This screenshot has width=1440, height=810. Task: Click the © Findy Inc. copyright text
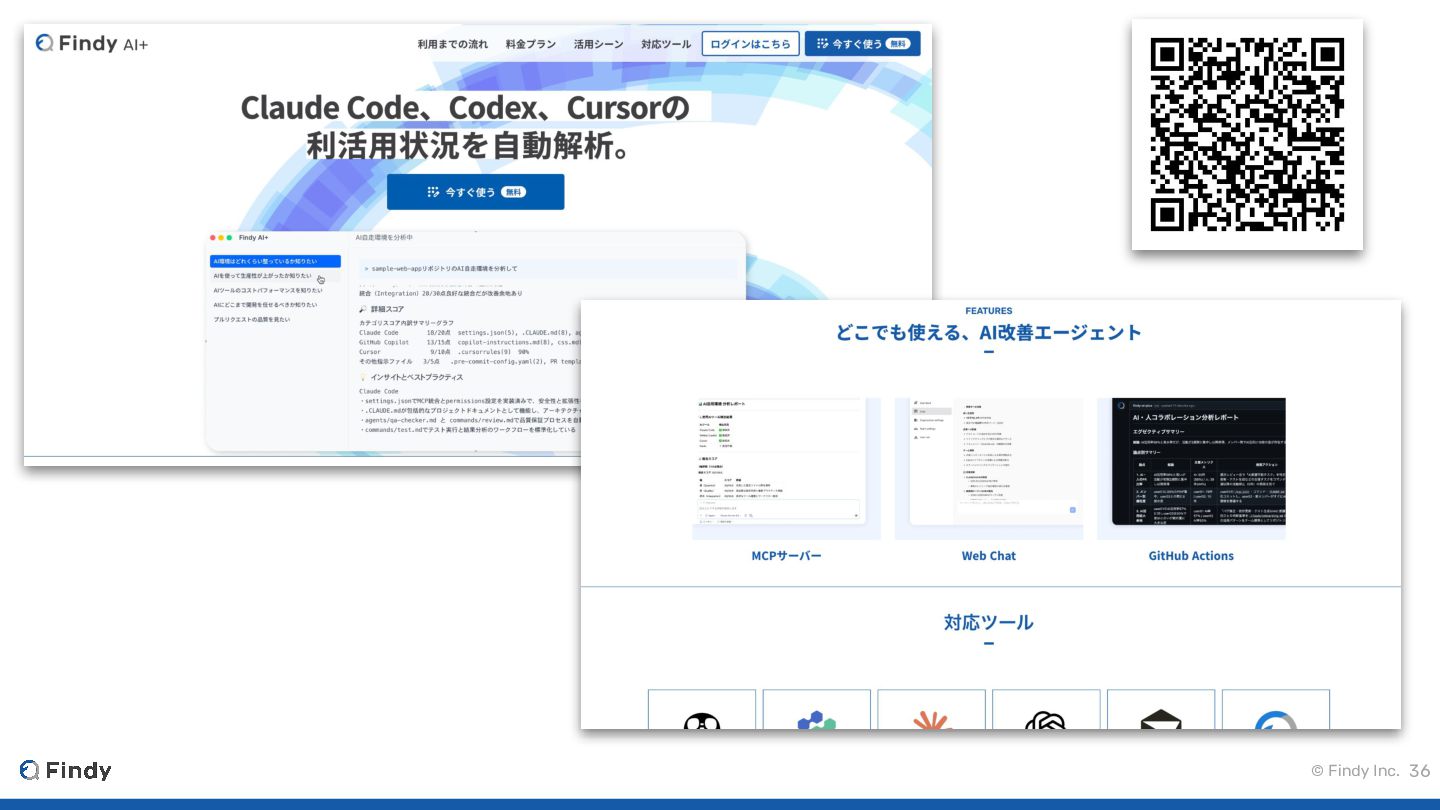pos(1355,771)
